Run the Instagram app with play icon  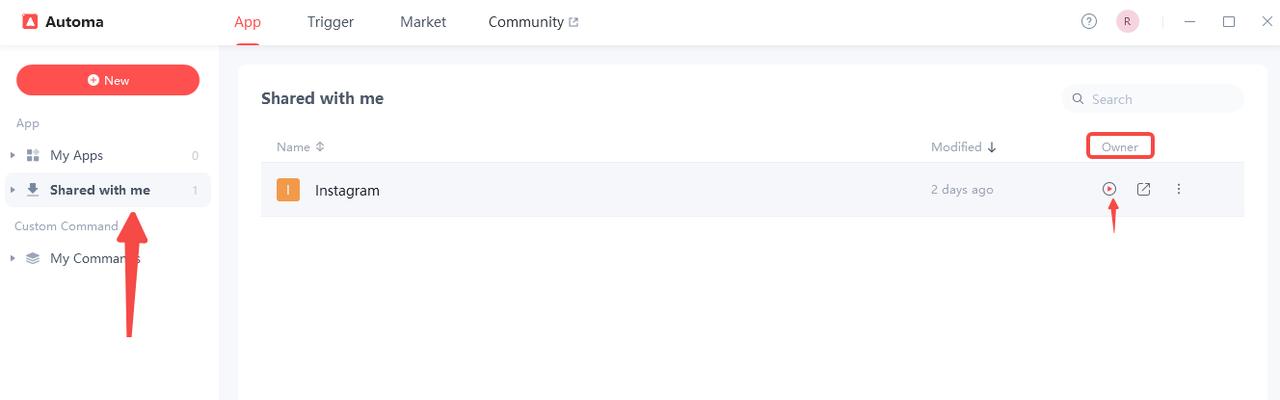pos(1109,189)
